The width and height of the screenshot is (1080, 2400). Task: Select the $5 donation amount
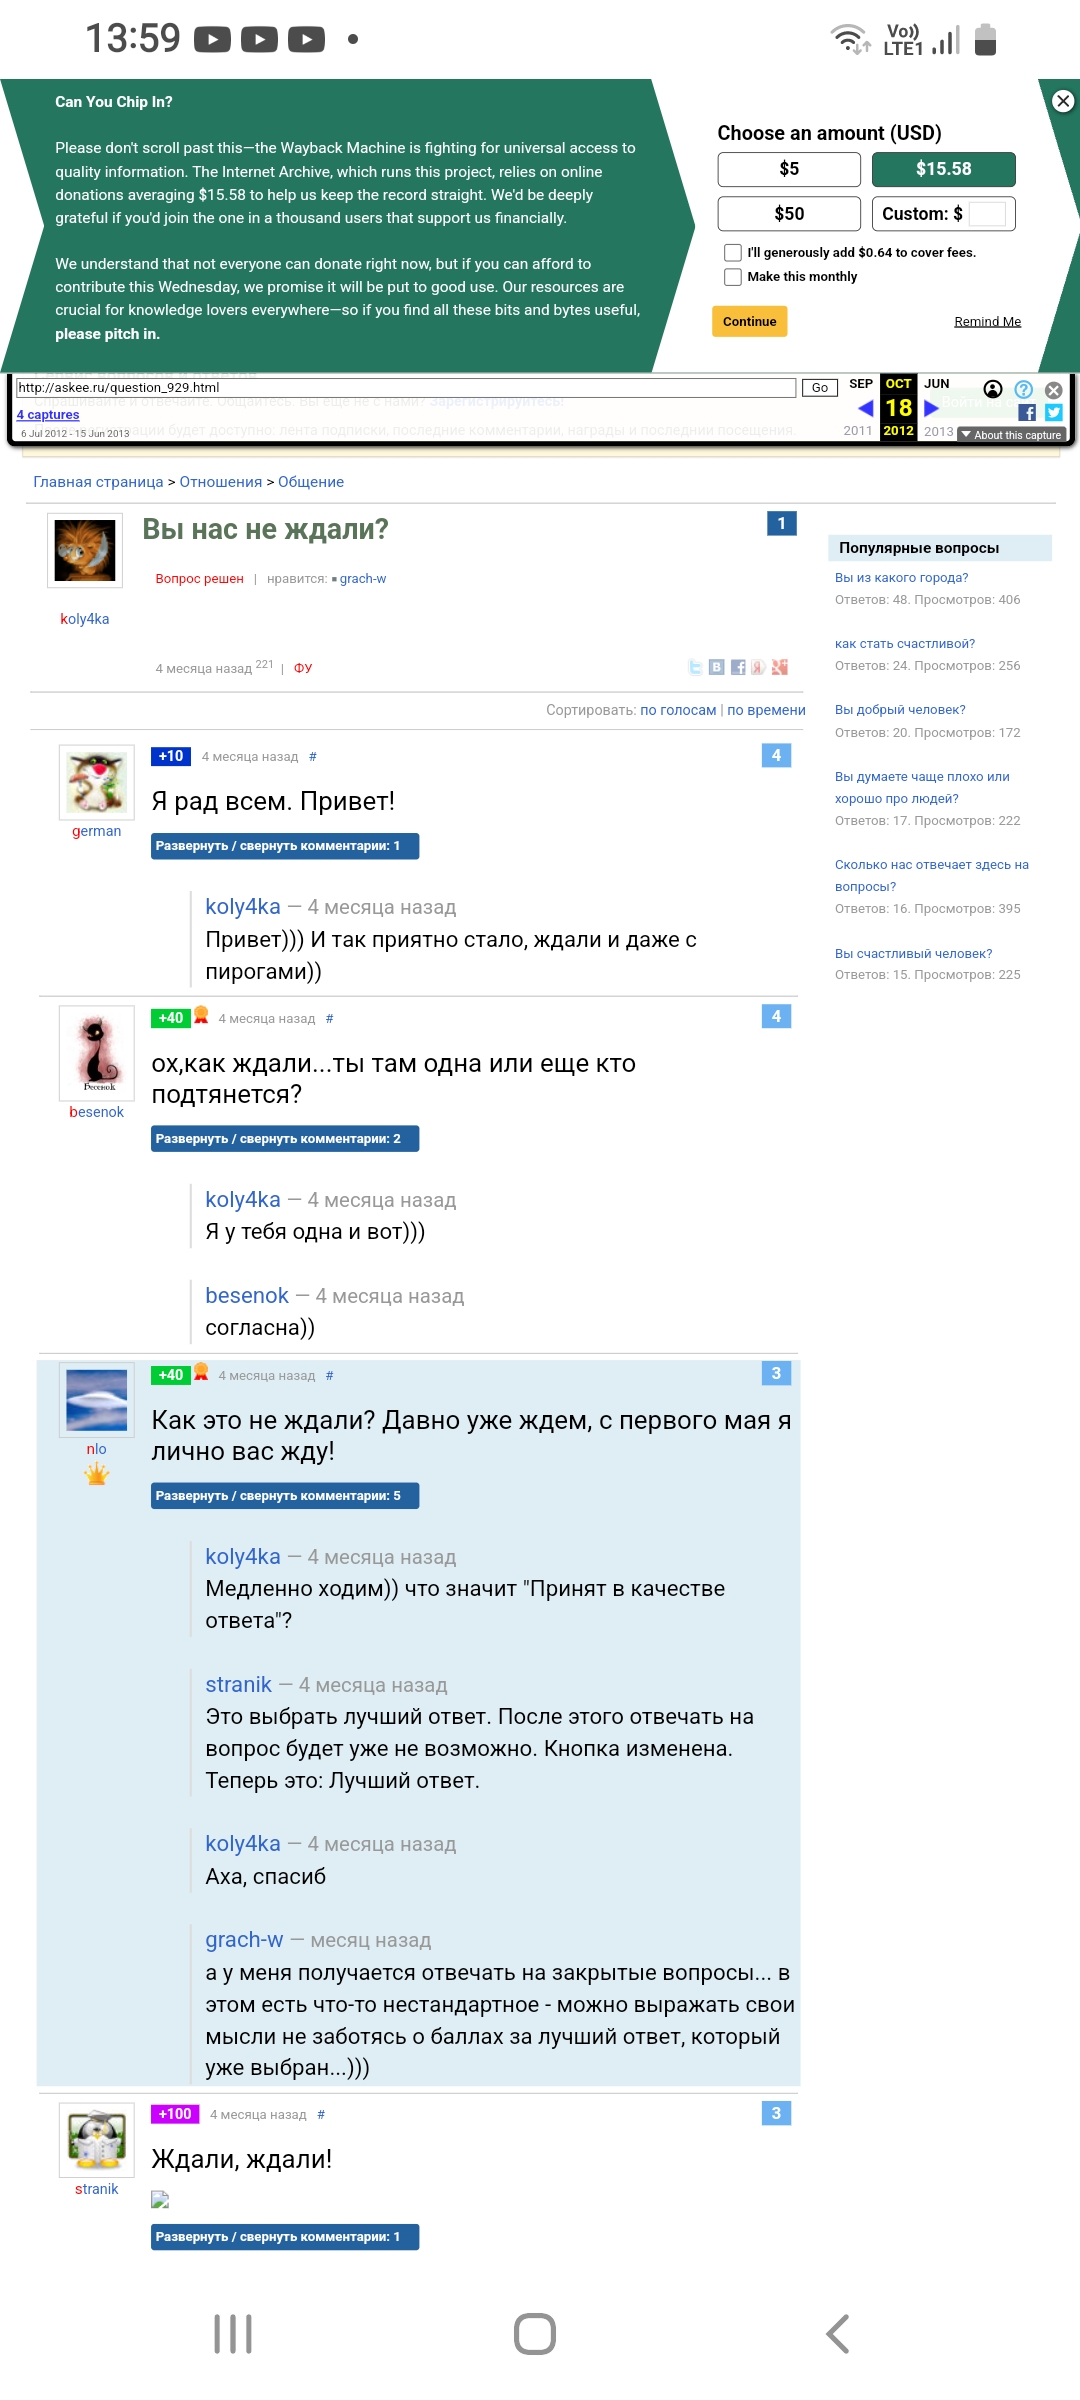(x=789, y=169)
